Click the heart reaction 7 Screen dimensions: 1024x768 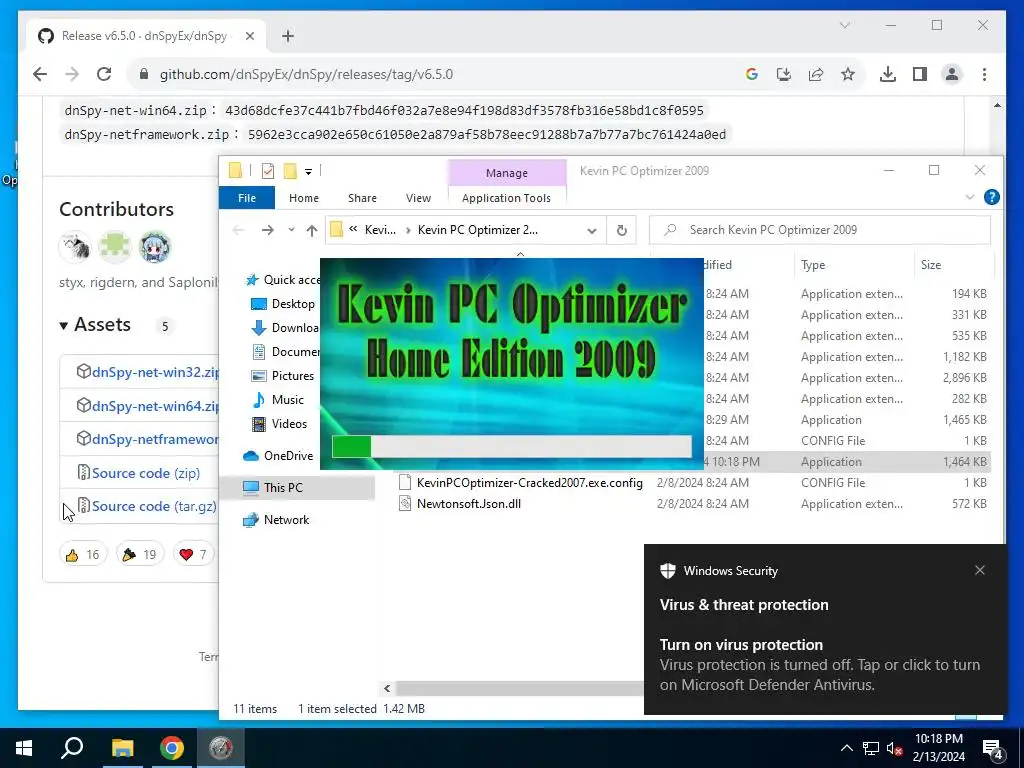tap(193, 554)
